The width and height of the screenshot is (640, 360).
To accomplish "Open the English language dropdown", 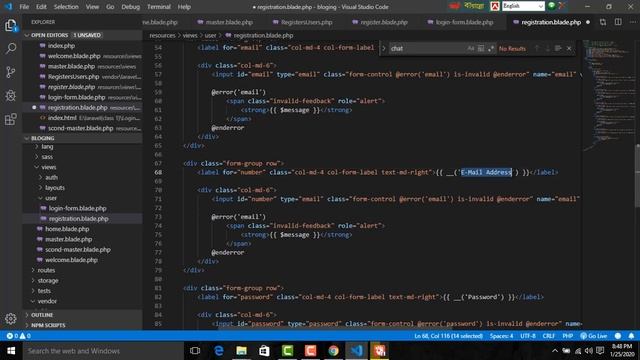I will click(x=523, y=6).
